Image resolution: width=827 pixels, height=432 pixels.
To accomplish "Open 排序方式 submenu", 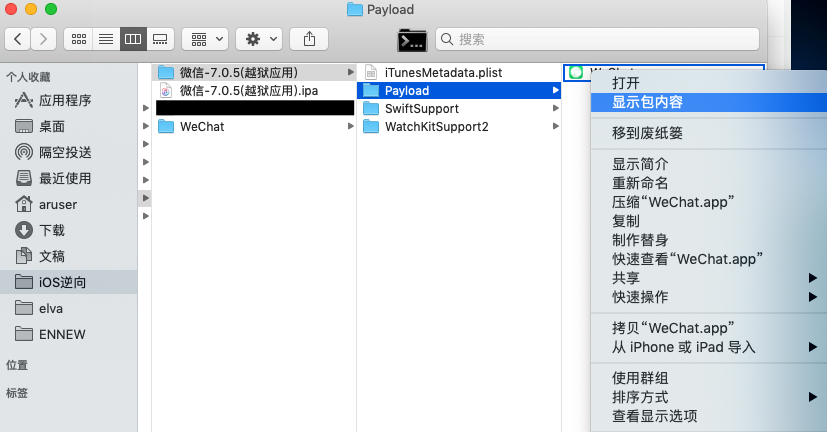I will point(709,397).
